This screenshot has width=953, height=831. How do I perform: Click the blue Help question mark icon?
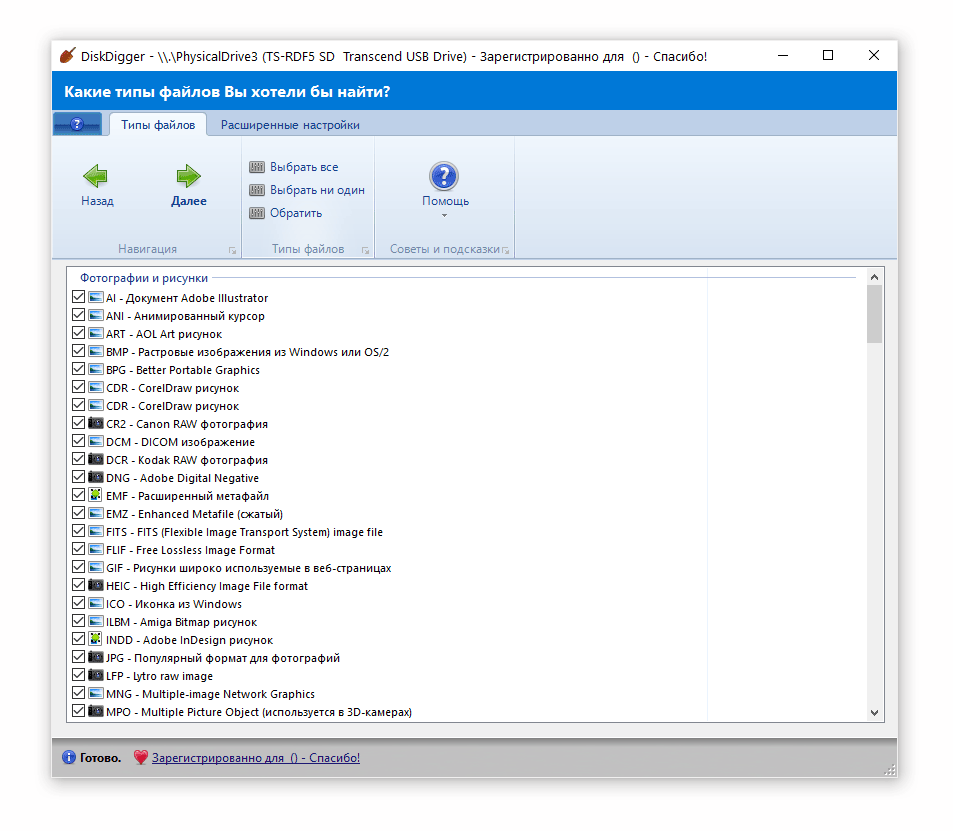tap(444, 177)
